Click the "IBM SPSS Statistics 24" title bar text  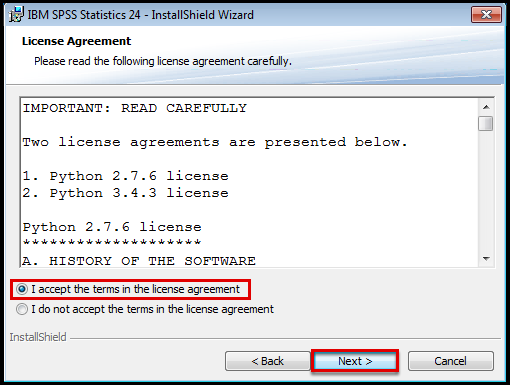coord(84,15)
